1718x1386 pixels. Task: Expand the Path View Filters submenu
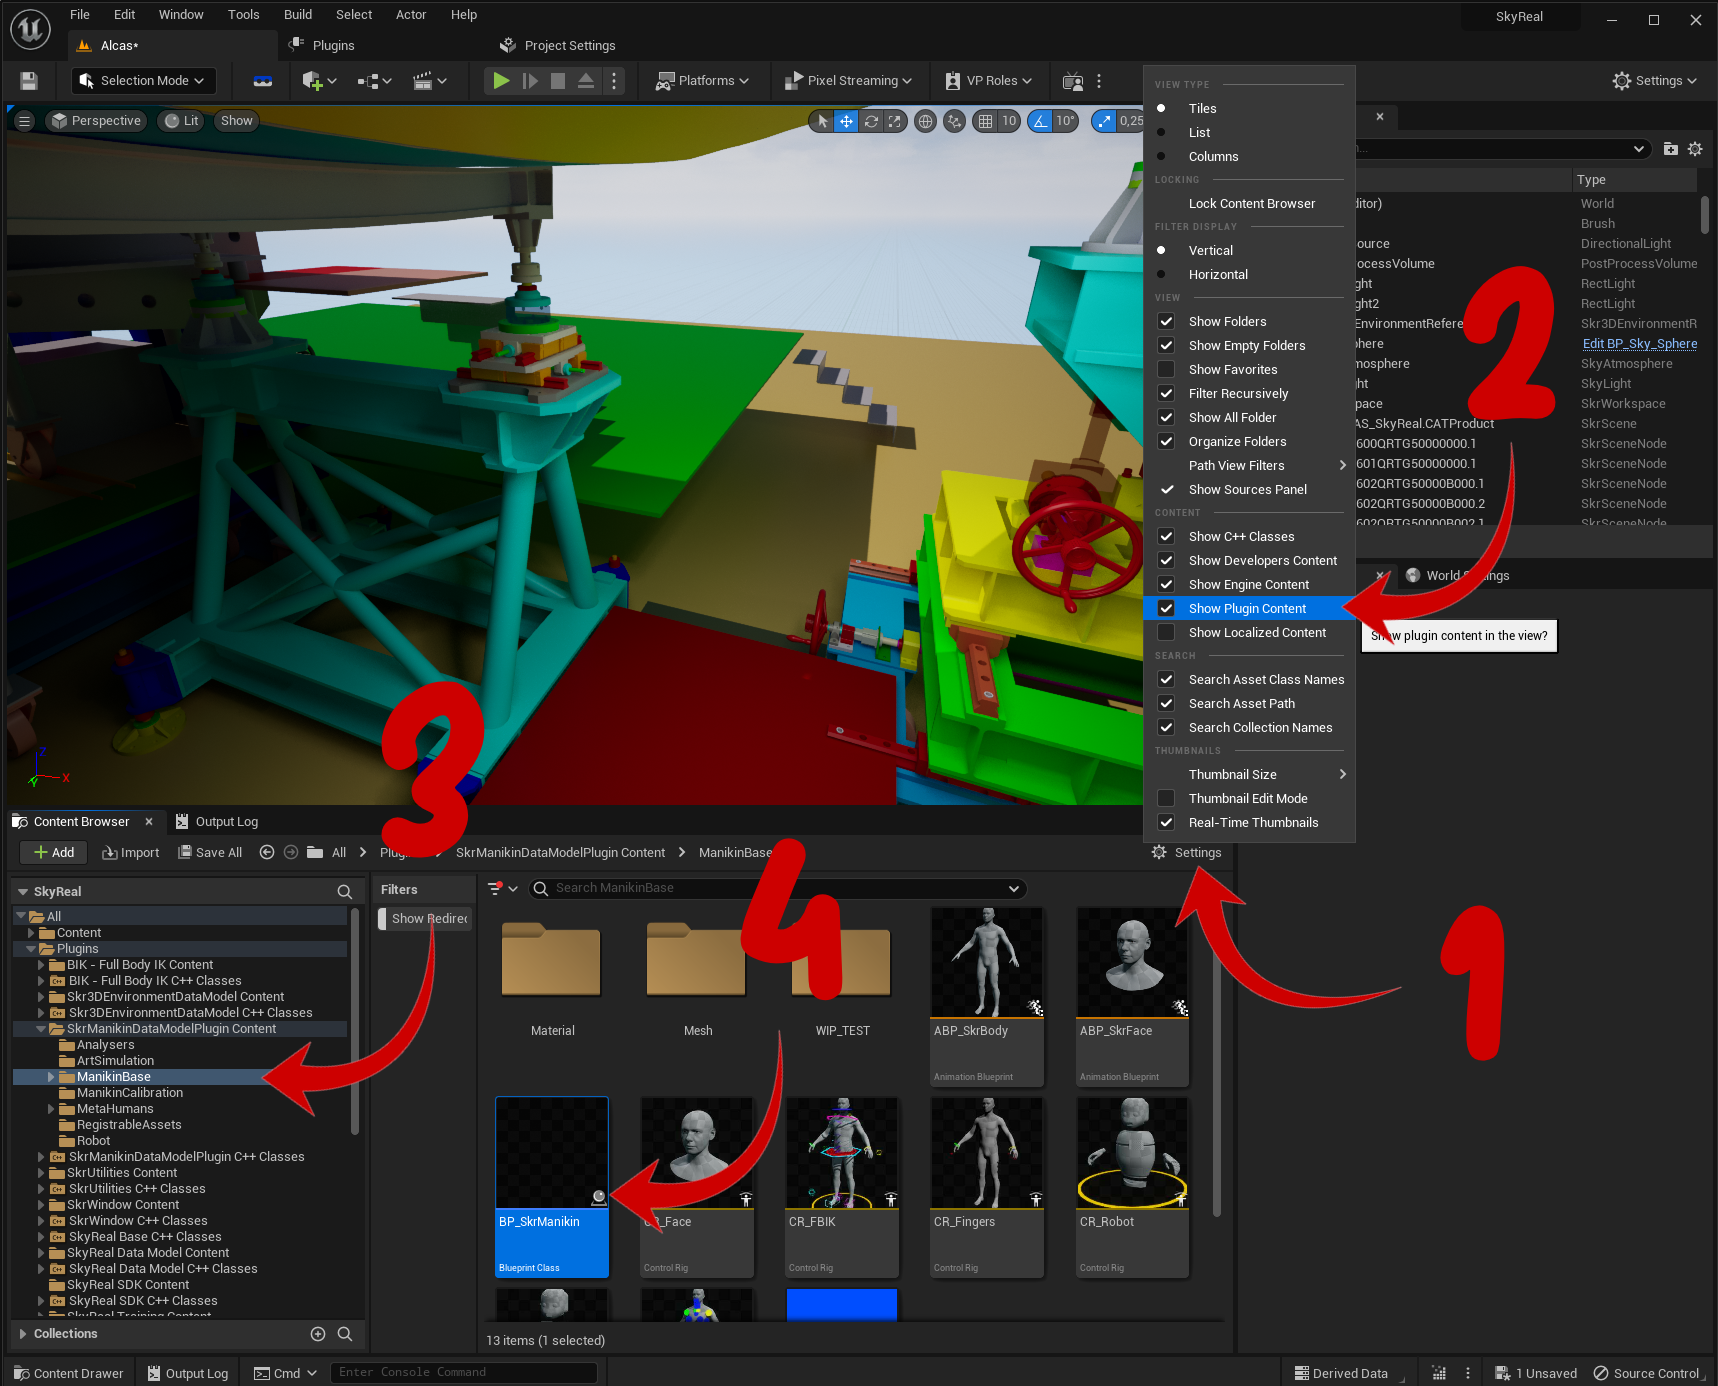[1249, 465]
